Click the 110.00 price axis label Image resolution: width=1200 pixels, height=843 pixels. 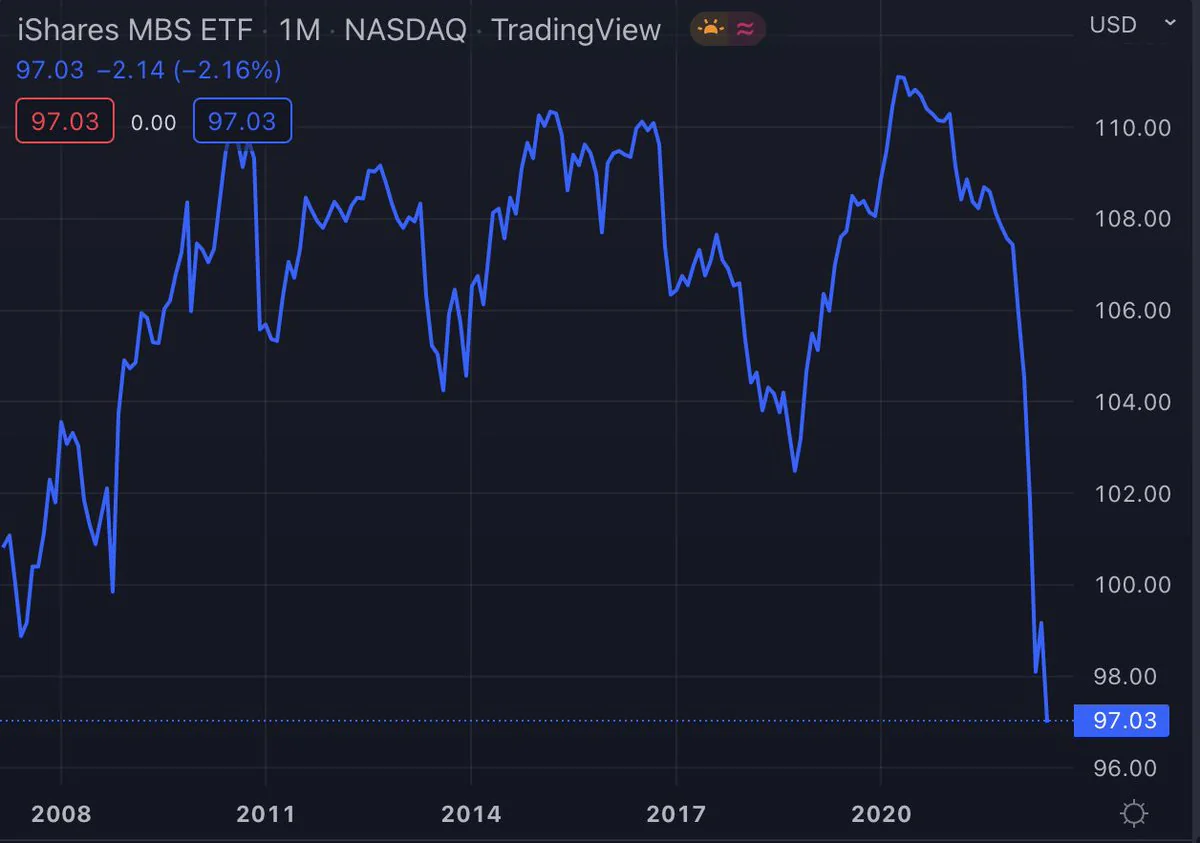[1132, 127]
